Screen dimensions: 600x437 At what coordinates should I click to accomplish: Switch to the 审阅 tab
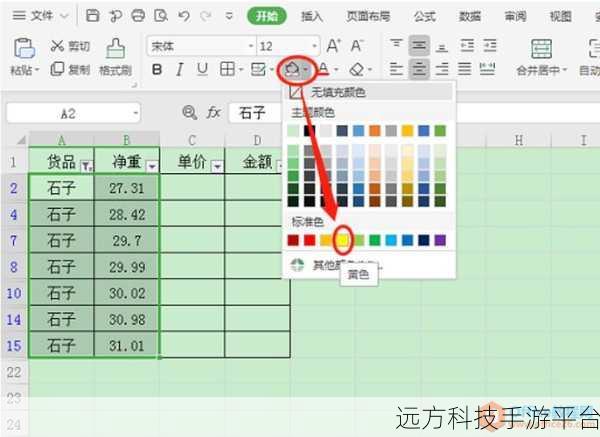coord(515,16)
